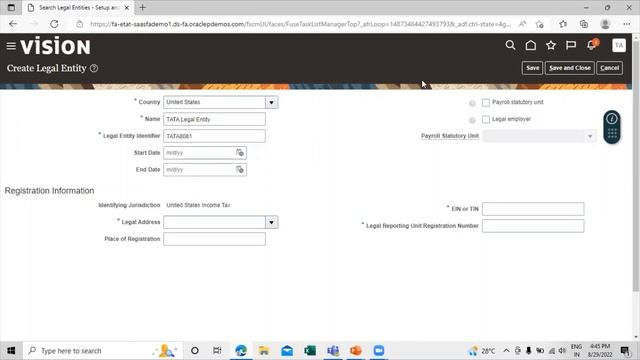Click Legal Reporting Unit Registration Number field
The width and height of the screenshot is (640, 360).
coord(533,226)
